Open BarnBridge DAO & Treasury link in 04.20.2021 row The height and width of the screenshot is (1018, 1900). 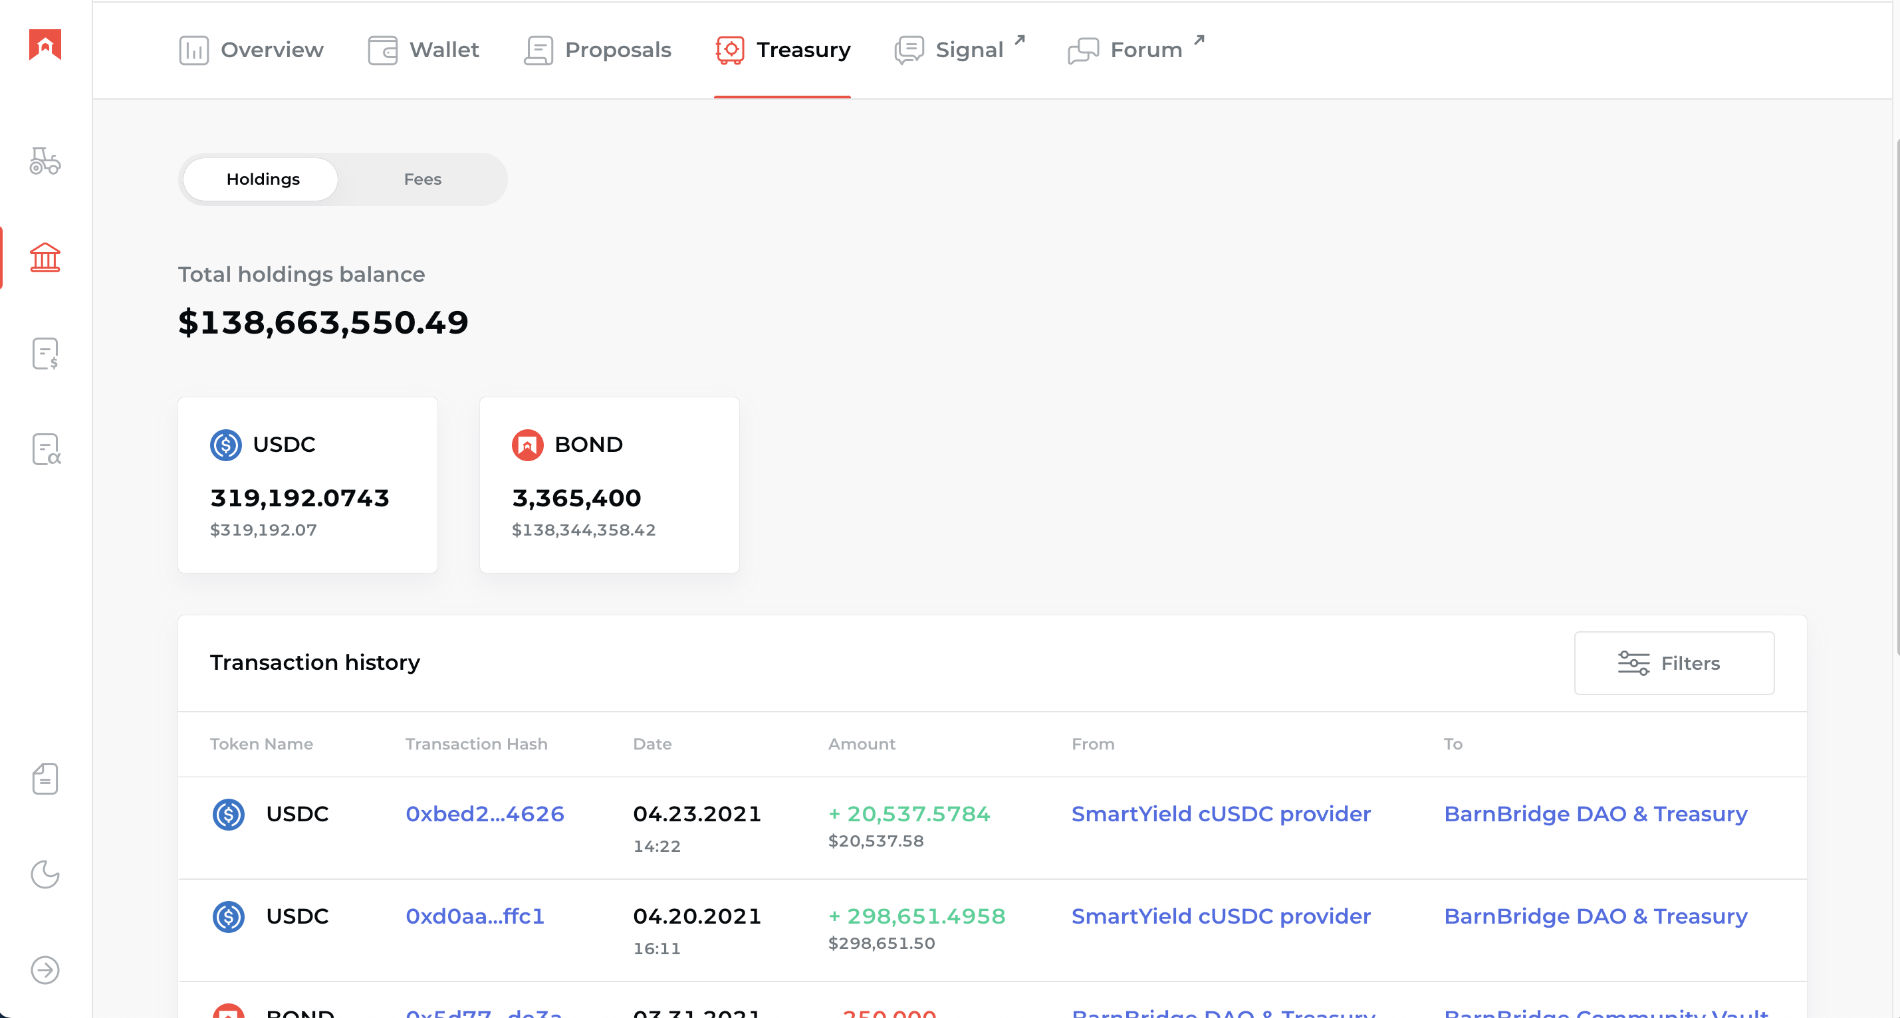point(1595,916)
